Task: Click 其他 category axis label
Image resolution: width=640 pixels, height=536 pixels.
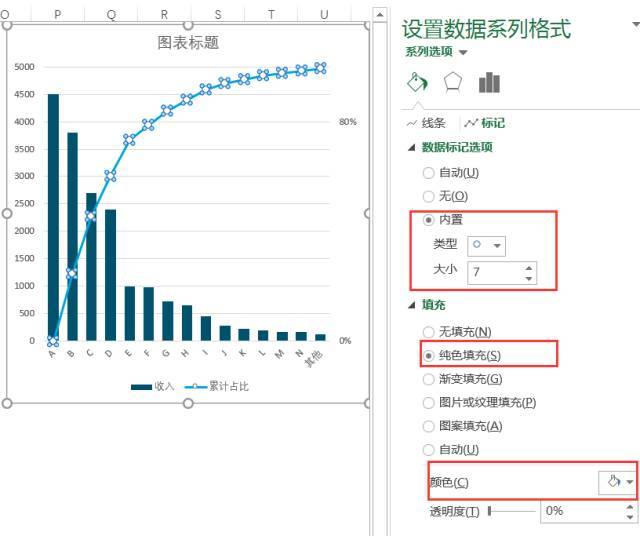Action: point(314,358)
